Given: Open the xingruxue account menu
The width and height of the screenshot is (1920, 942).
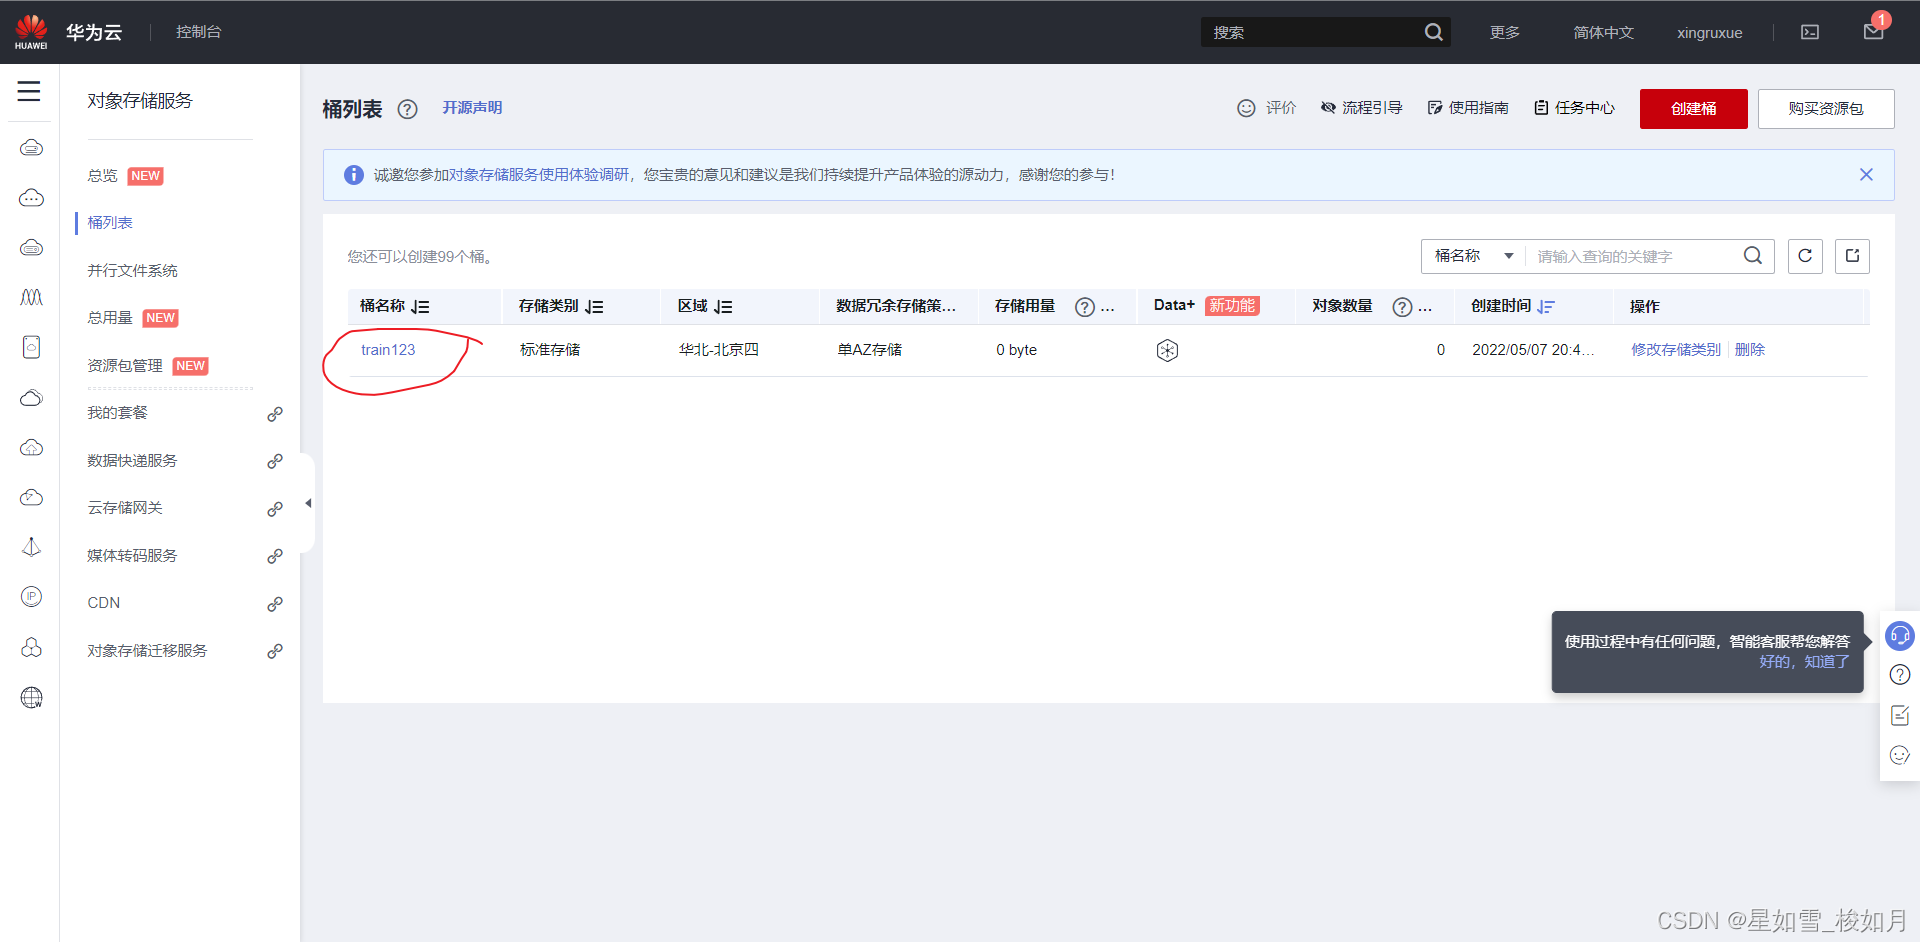Looking at the screenshot, I should (x=1710, y=33).
